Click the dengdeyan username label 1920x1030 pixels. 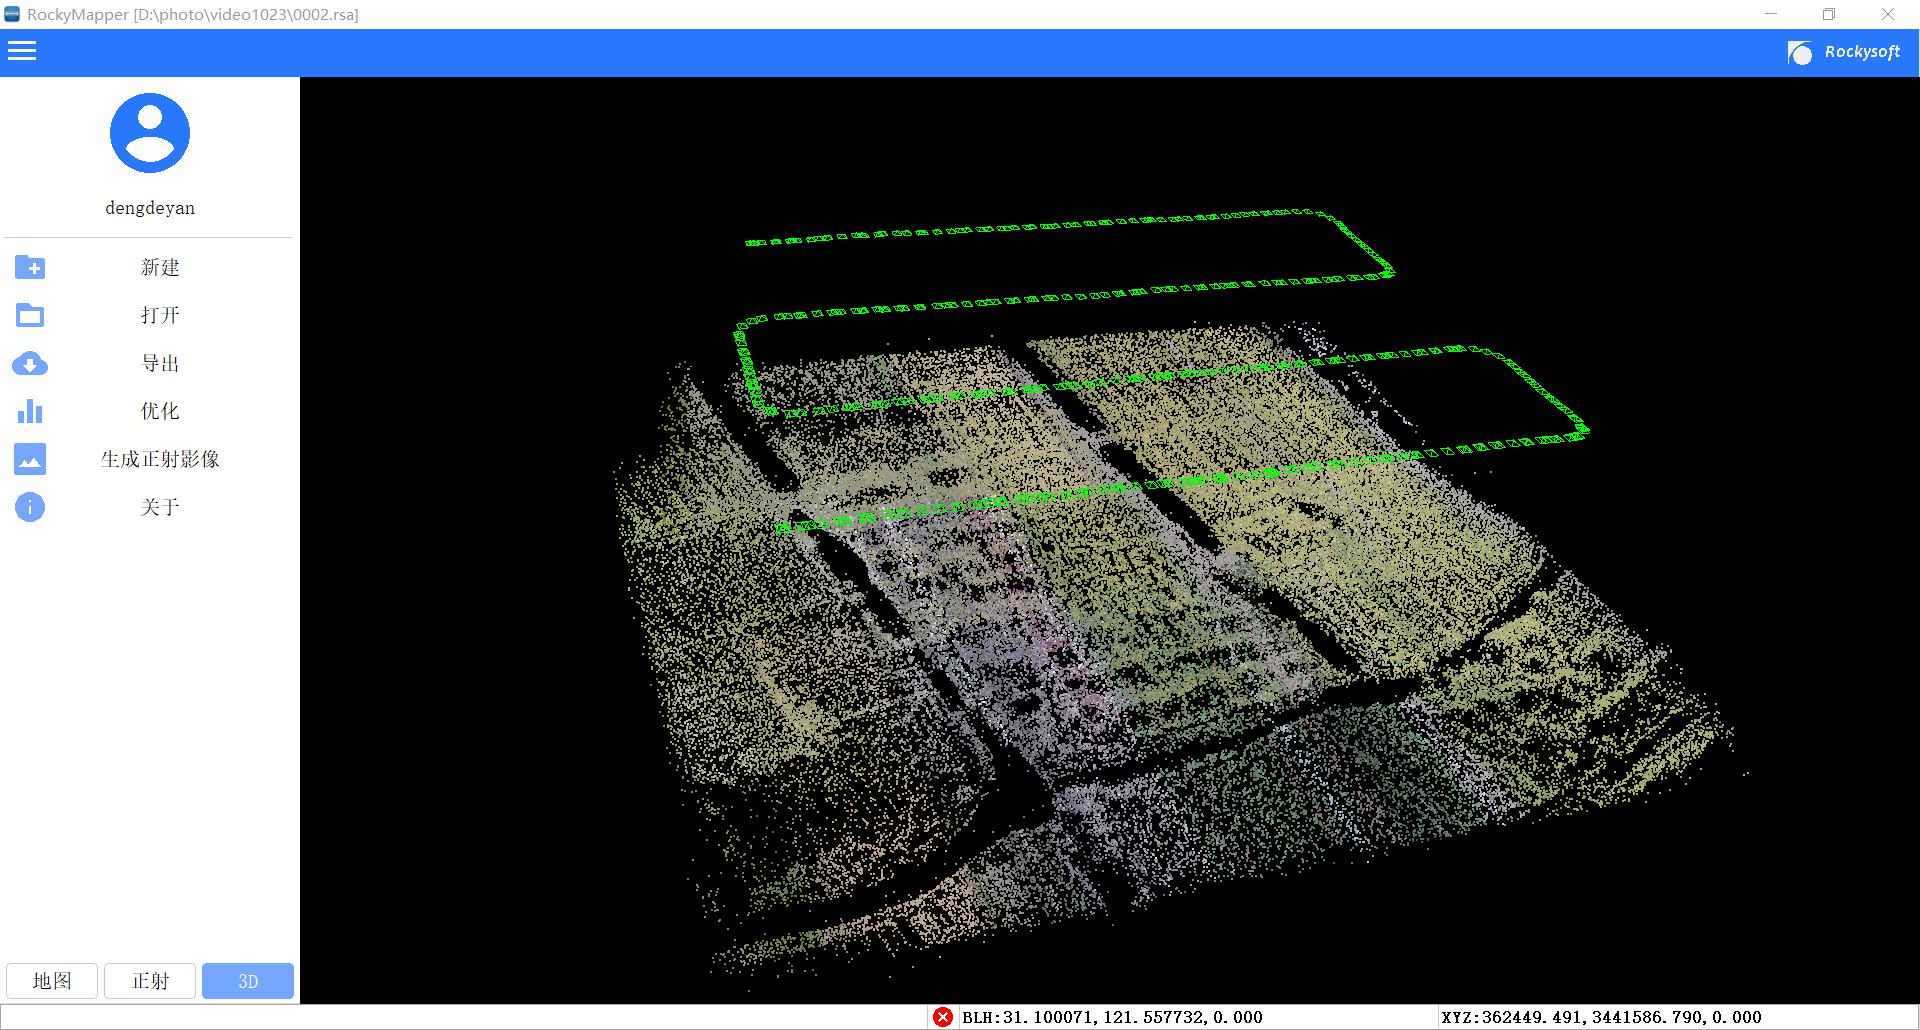point(150,208)
